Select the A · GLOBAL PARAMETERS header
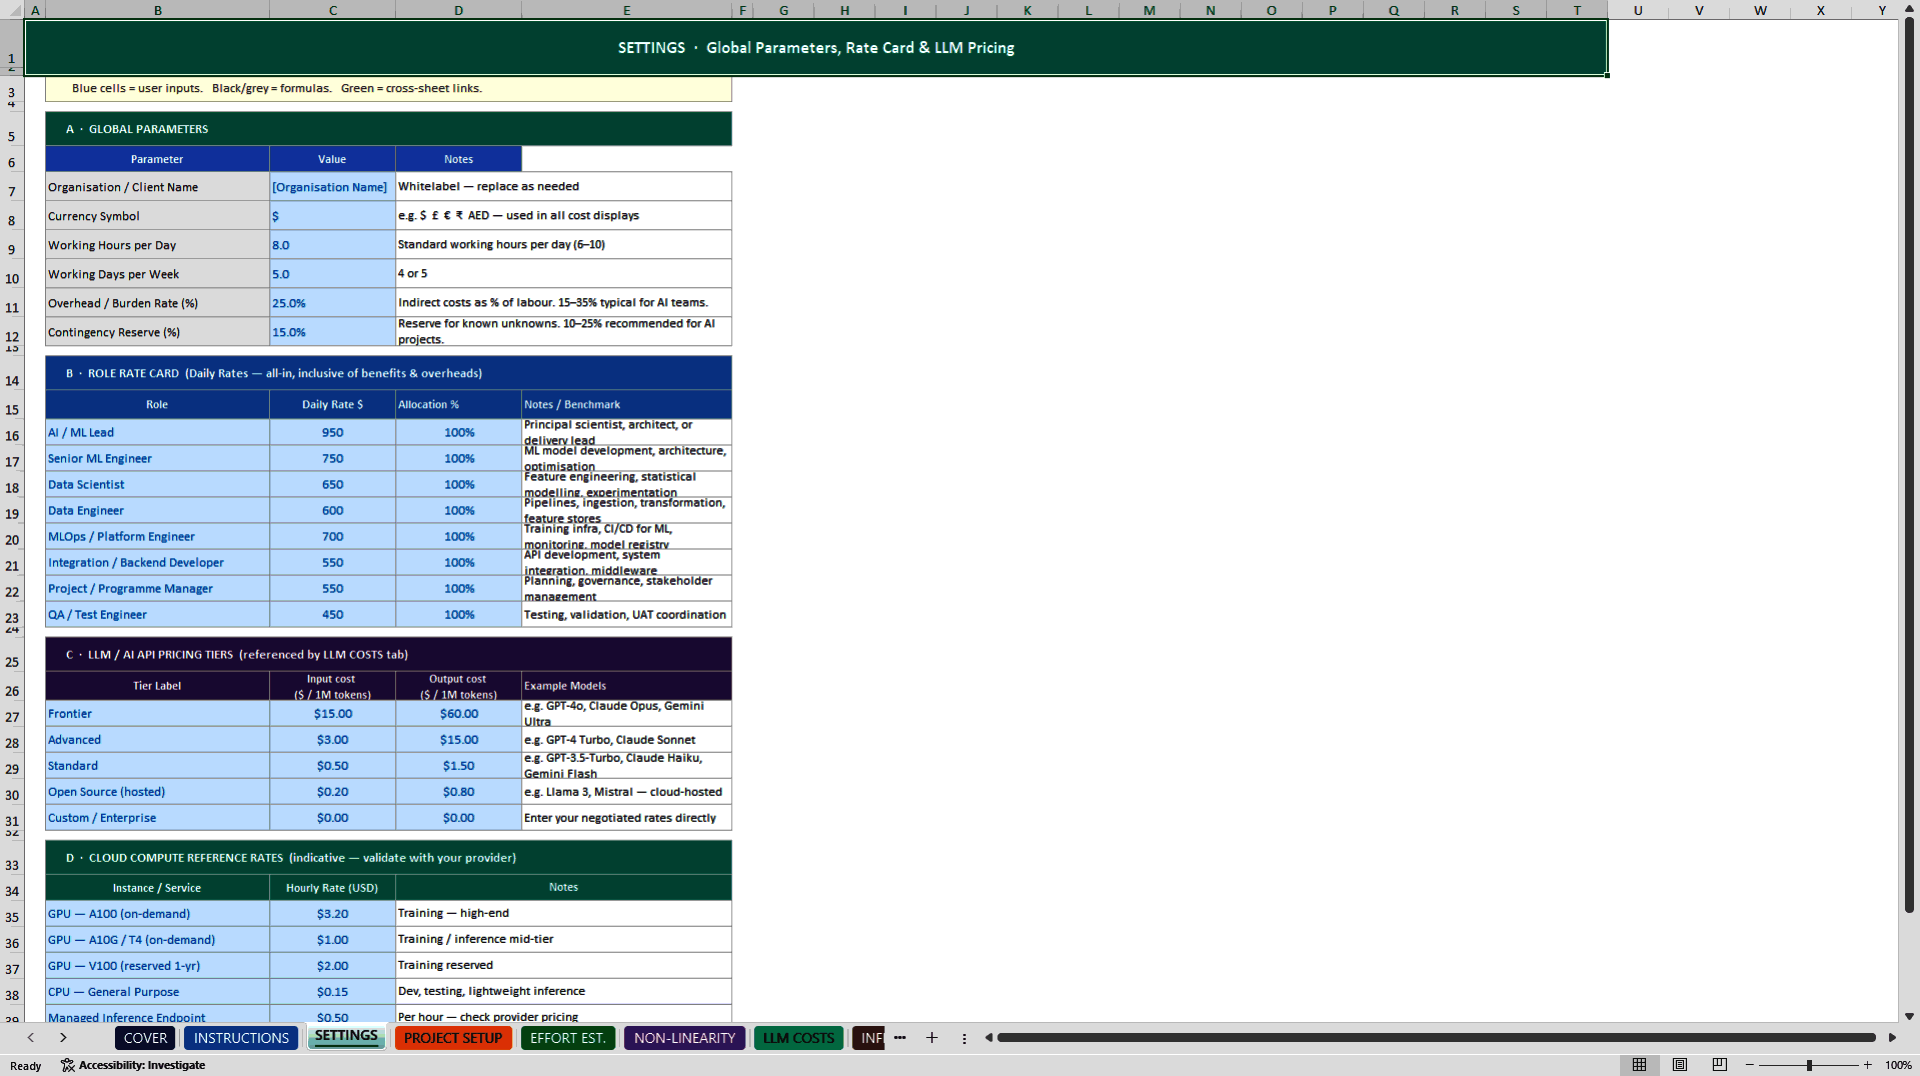The width and height of the screenshot is (1920, 1076). [x=388, y=129]
